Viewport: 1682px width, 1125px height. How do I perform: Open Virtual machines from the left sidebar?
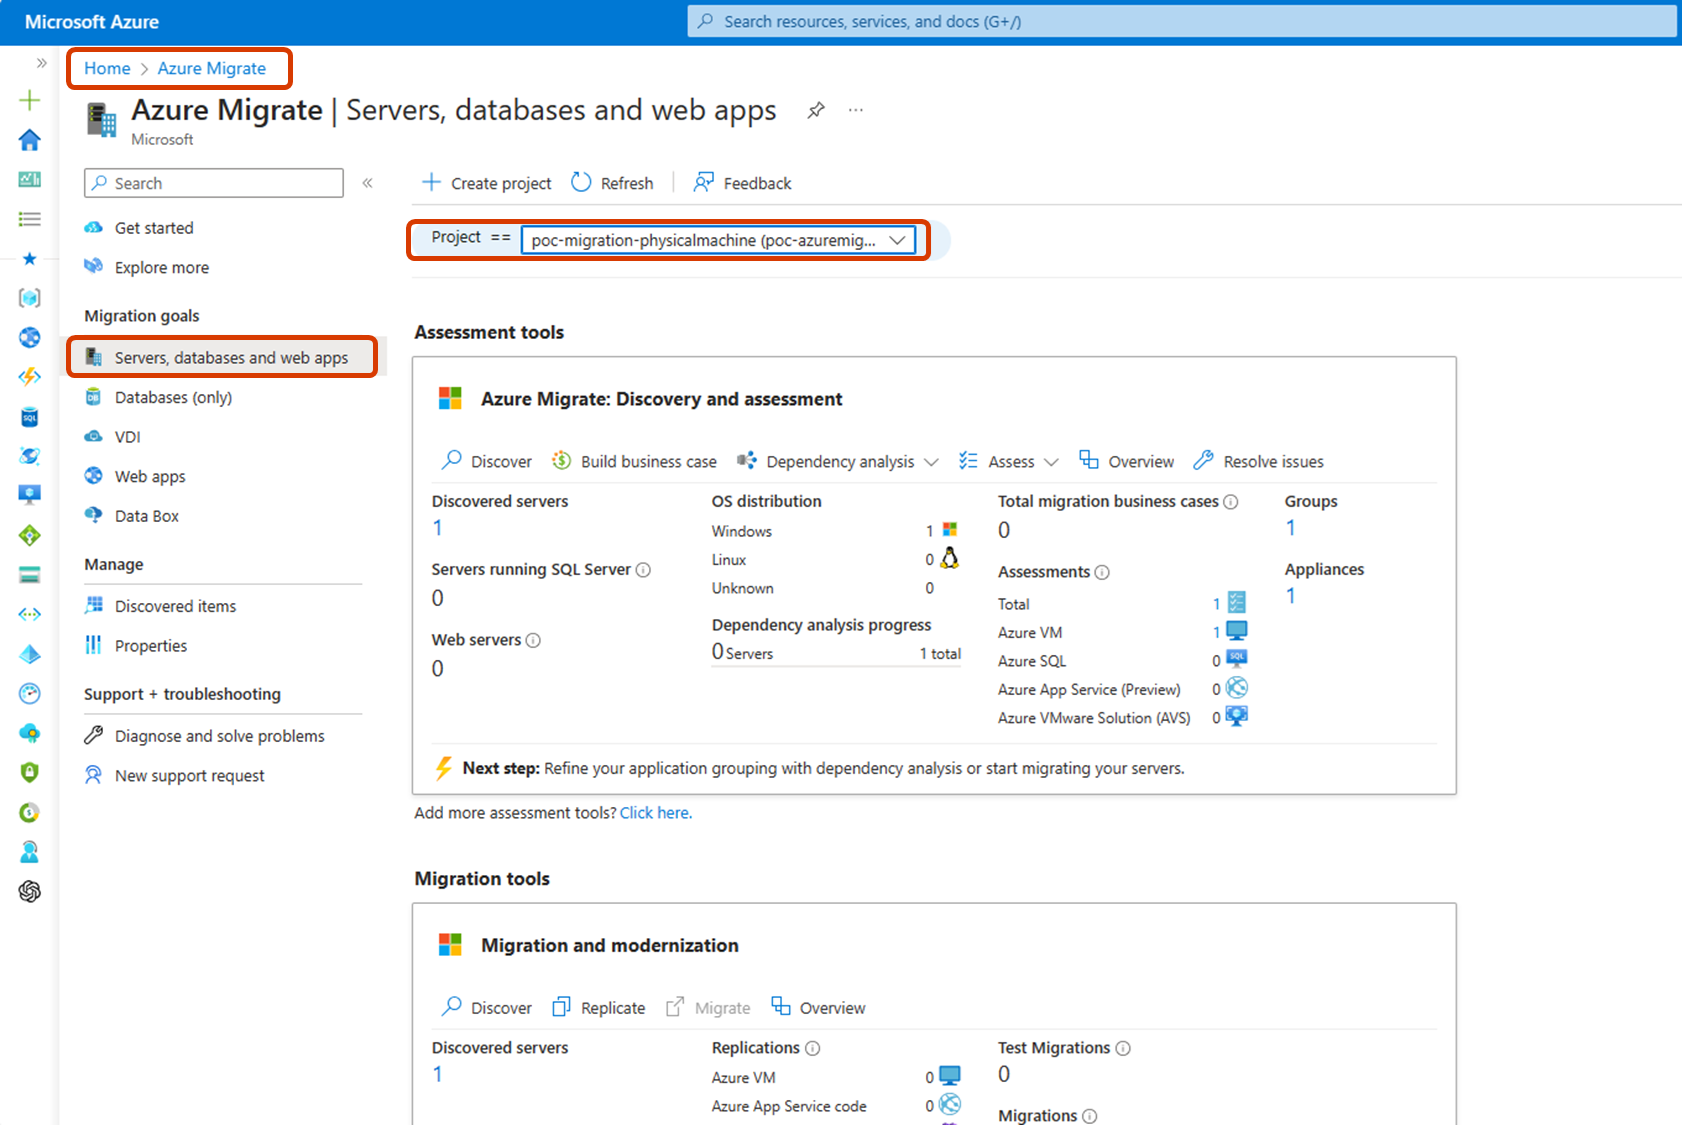click(x=30, y=494)
